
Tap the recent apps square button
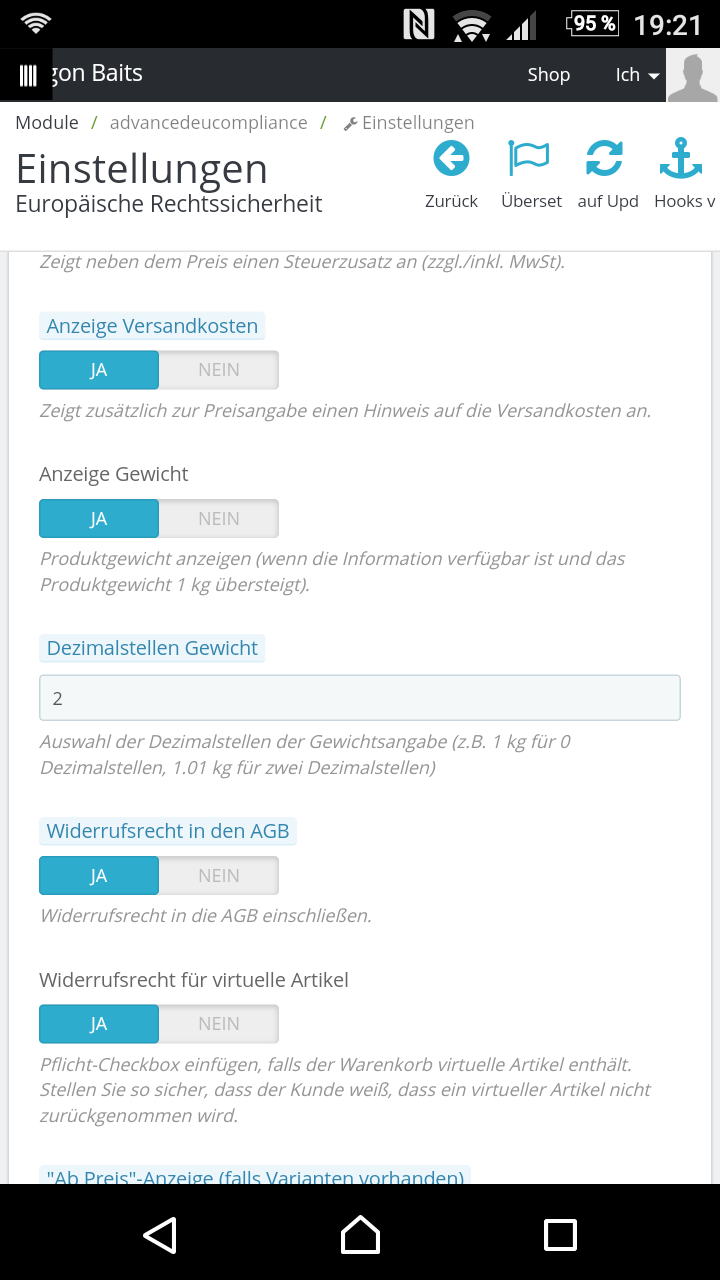(x=560, y=1235)
